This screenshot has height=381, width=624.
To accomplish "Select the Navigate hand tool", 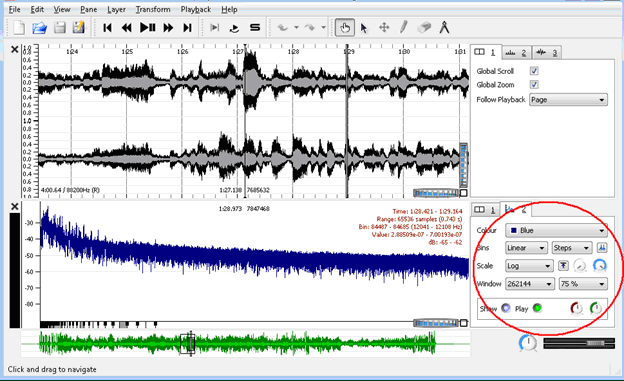I will pyautogui.click(x=345, y=28).
